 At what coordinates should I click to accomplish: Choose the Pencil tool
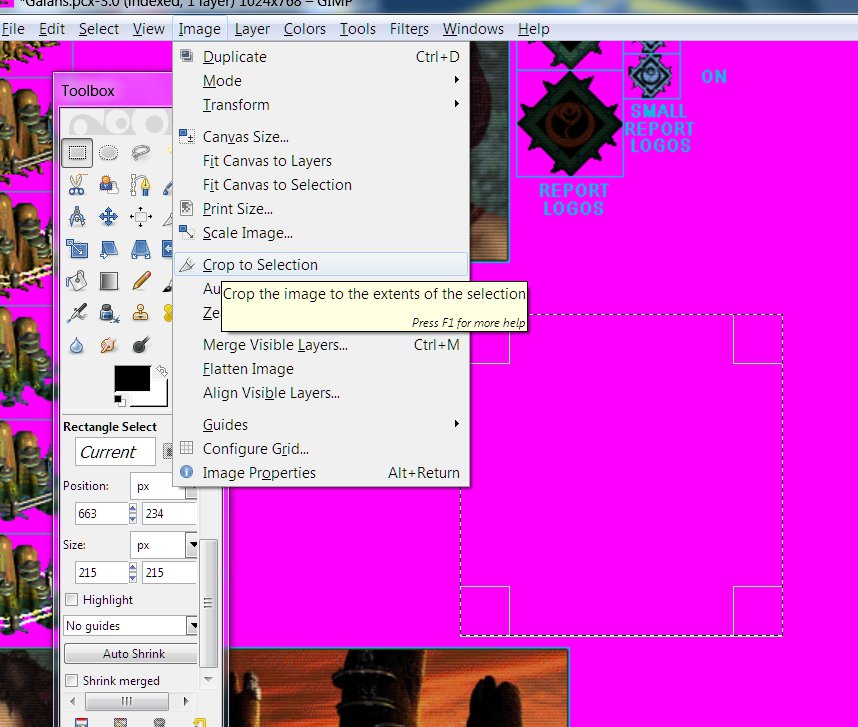141,281
